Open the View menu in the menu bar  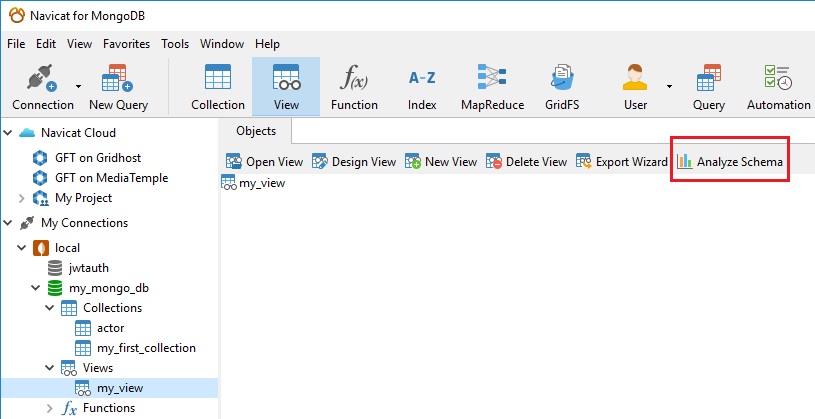pos(80,44)
